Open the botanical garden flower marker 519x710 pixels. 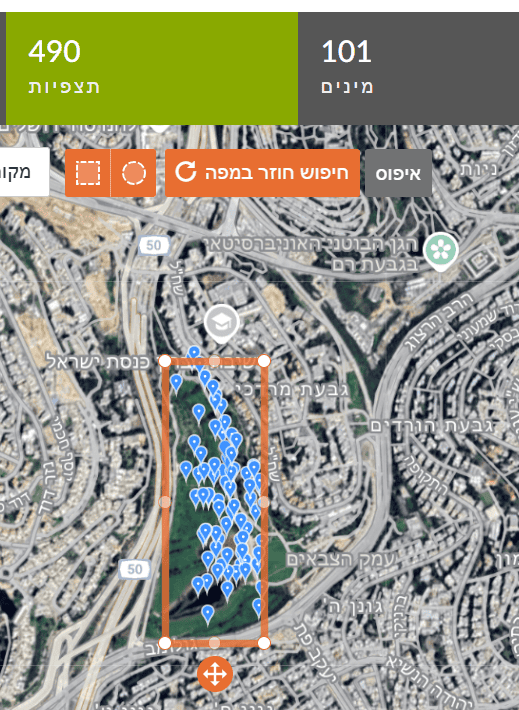tap(441, 252)
